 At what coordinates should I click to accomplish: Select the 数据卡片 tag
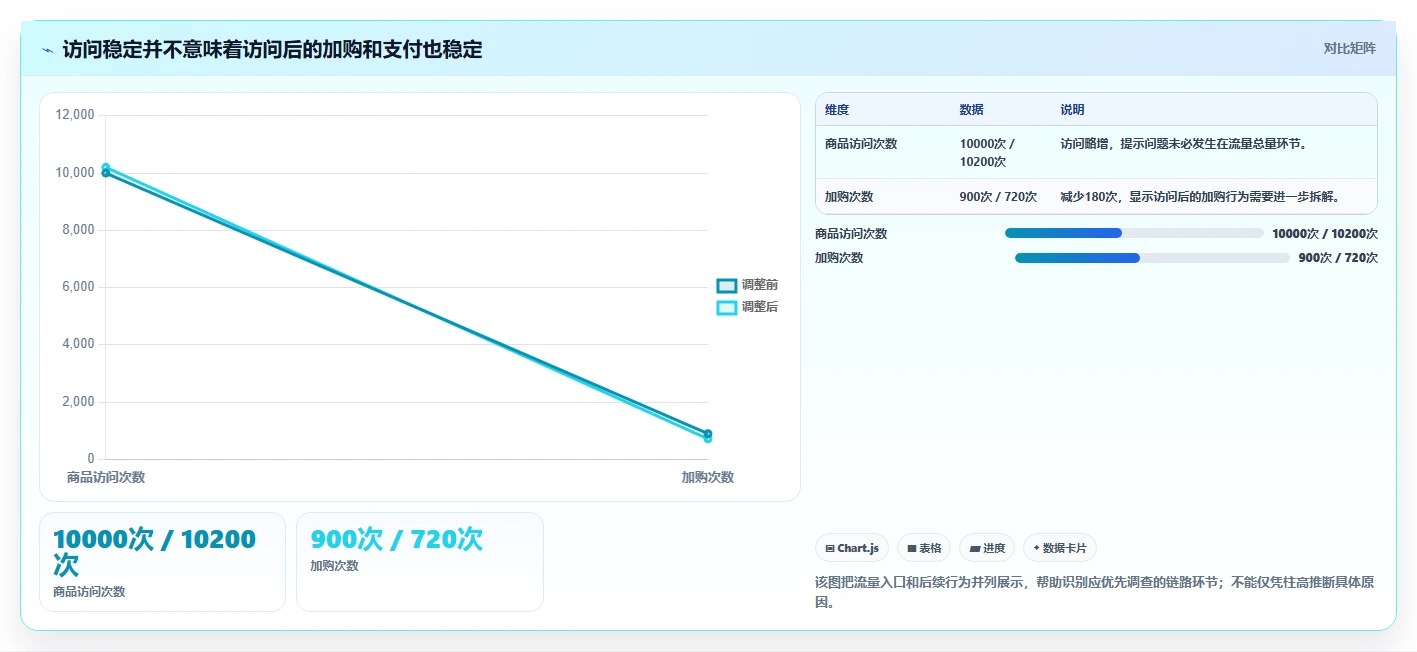(1060, 548)
